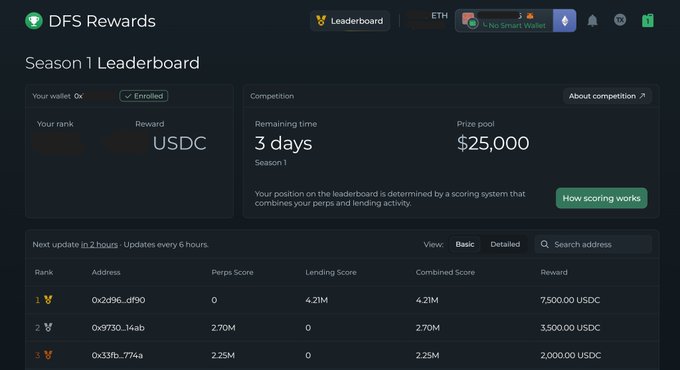The image size is (680, 370).
Task: Click the DFS Rewards title text
Action: click(102, 21)
